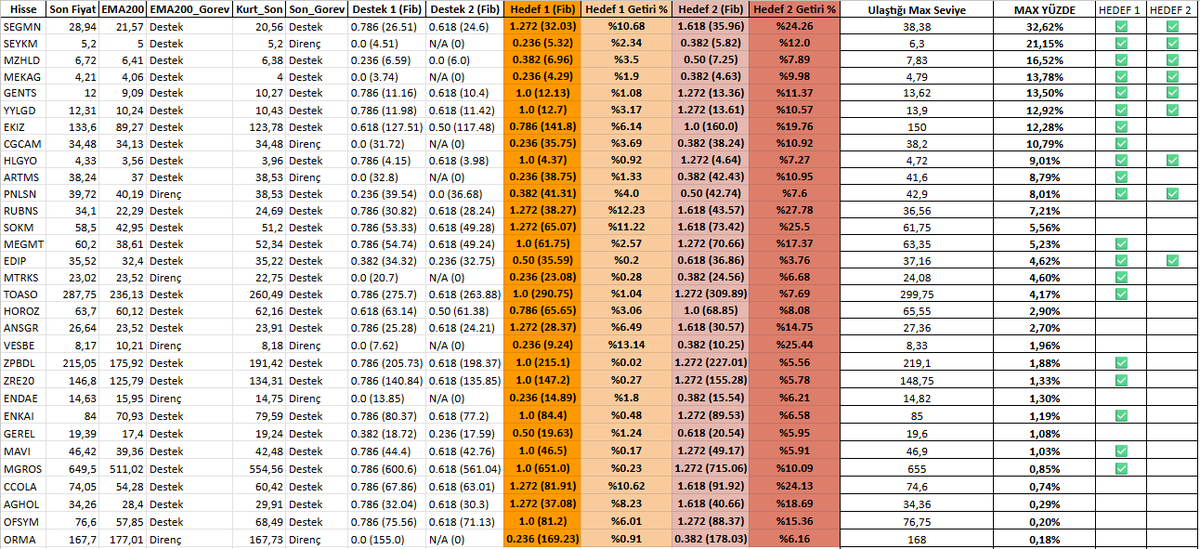
Task: Select the 0.618 (263.88) Destek 2 cell
Action: (465, 293)
